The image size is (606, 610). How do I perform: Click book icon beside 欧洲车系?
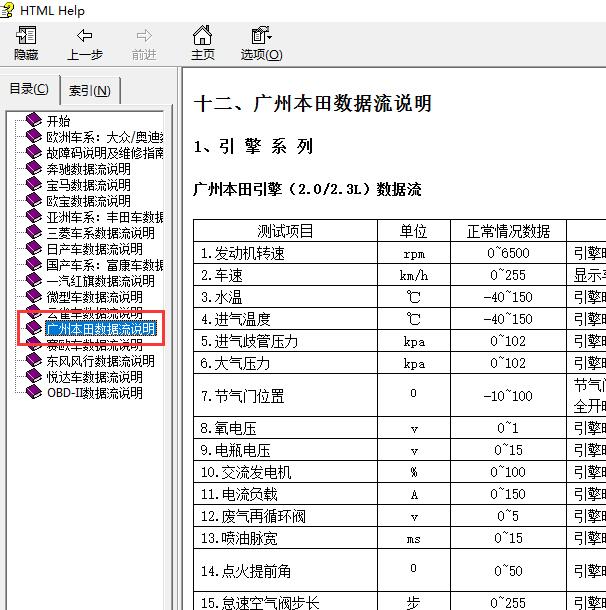34,136
